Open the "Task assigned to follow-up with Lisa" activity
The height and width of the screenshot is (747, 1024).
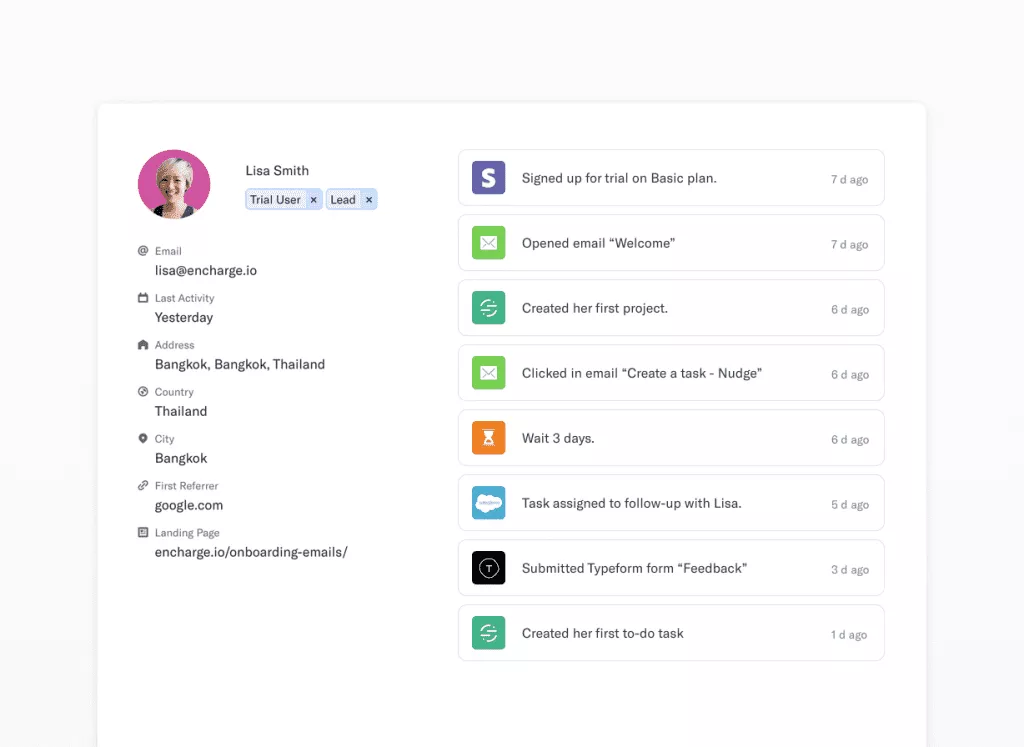[631, 503]
